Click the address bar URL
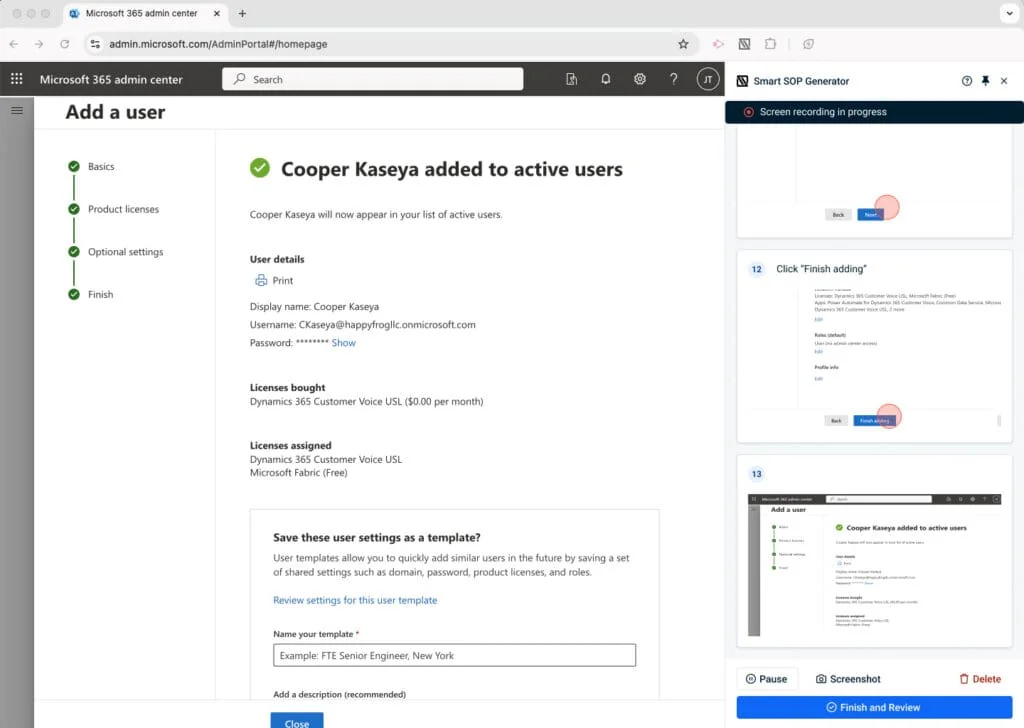Image resolution: width=1024 pixels, height=728 pixels. [218, 44]
